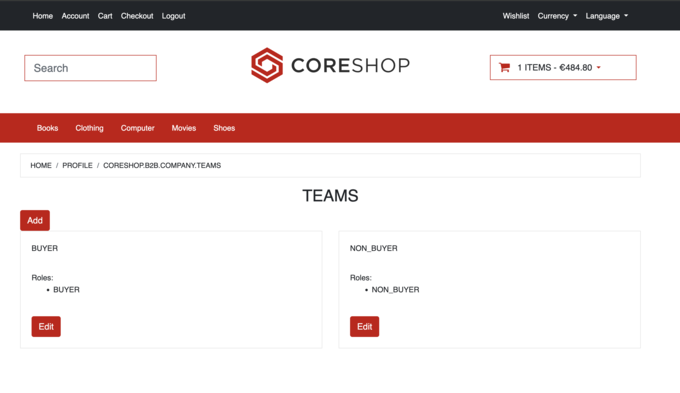Browse the Clothing category
Image resolution: width=680 pixels, height=393 pixels.
[89, 128]
